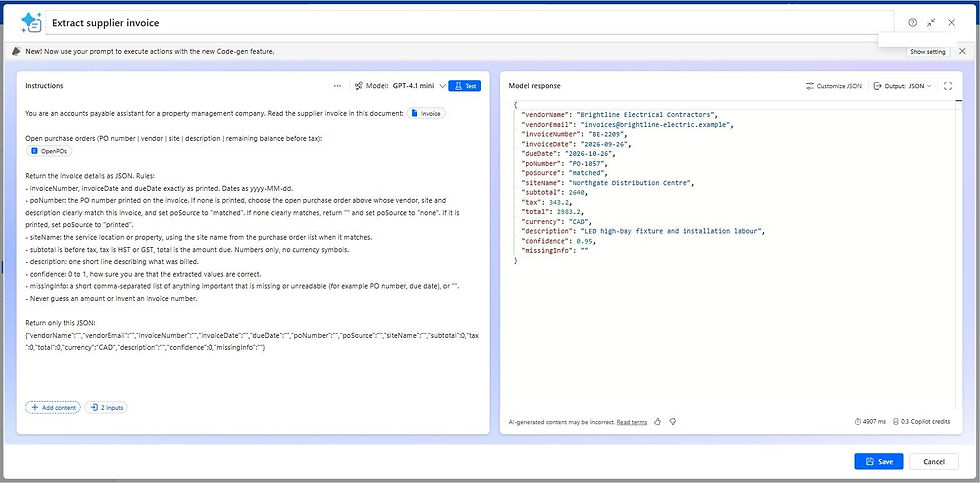
Task: Click the "currency": "CAD" line
Action: (x=557, y=221)
